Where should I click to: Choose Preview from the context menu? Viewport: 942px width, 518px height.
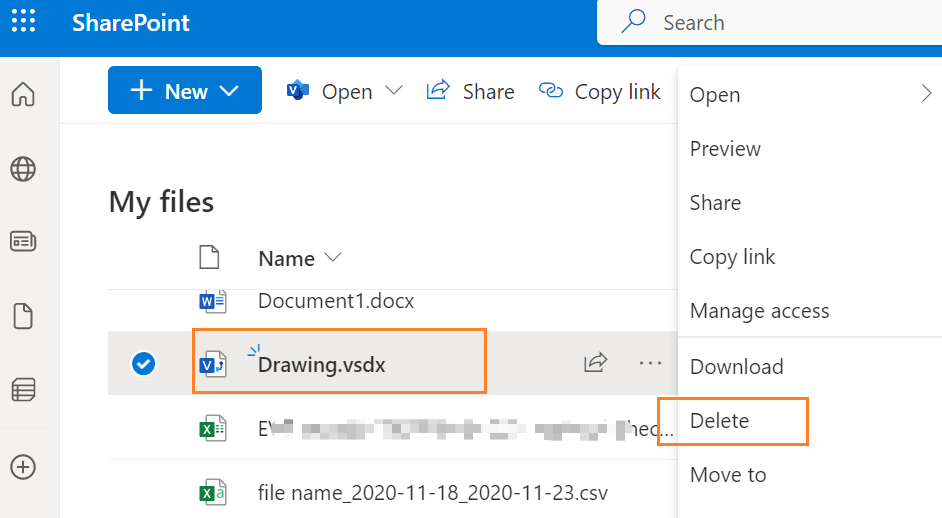click(725, 148)
